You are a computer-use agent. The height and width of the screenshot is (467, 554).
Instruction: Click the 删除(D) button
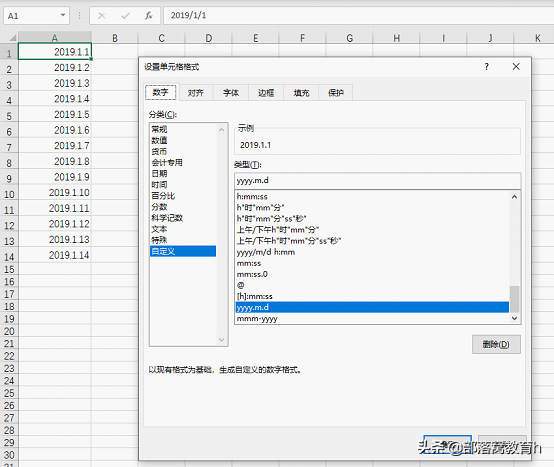496,344
